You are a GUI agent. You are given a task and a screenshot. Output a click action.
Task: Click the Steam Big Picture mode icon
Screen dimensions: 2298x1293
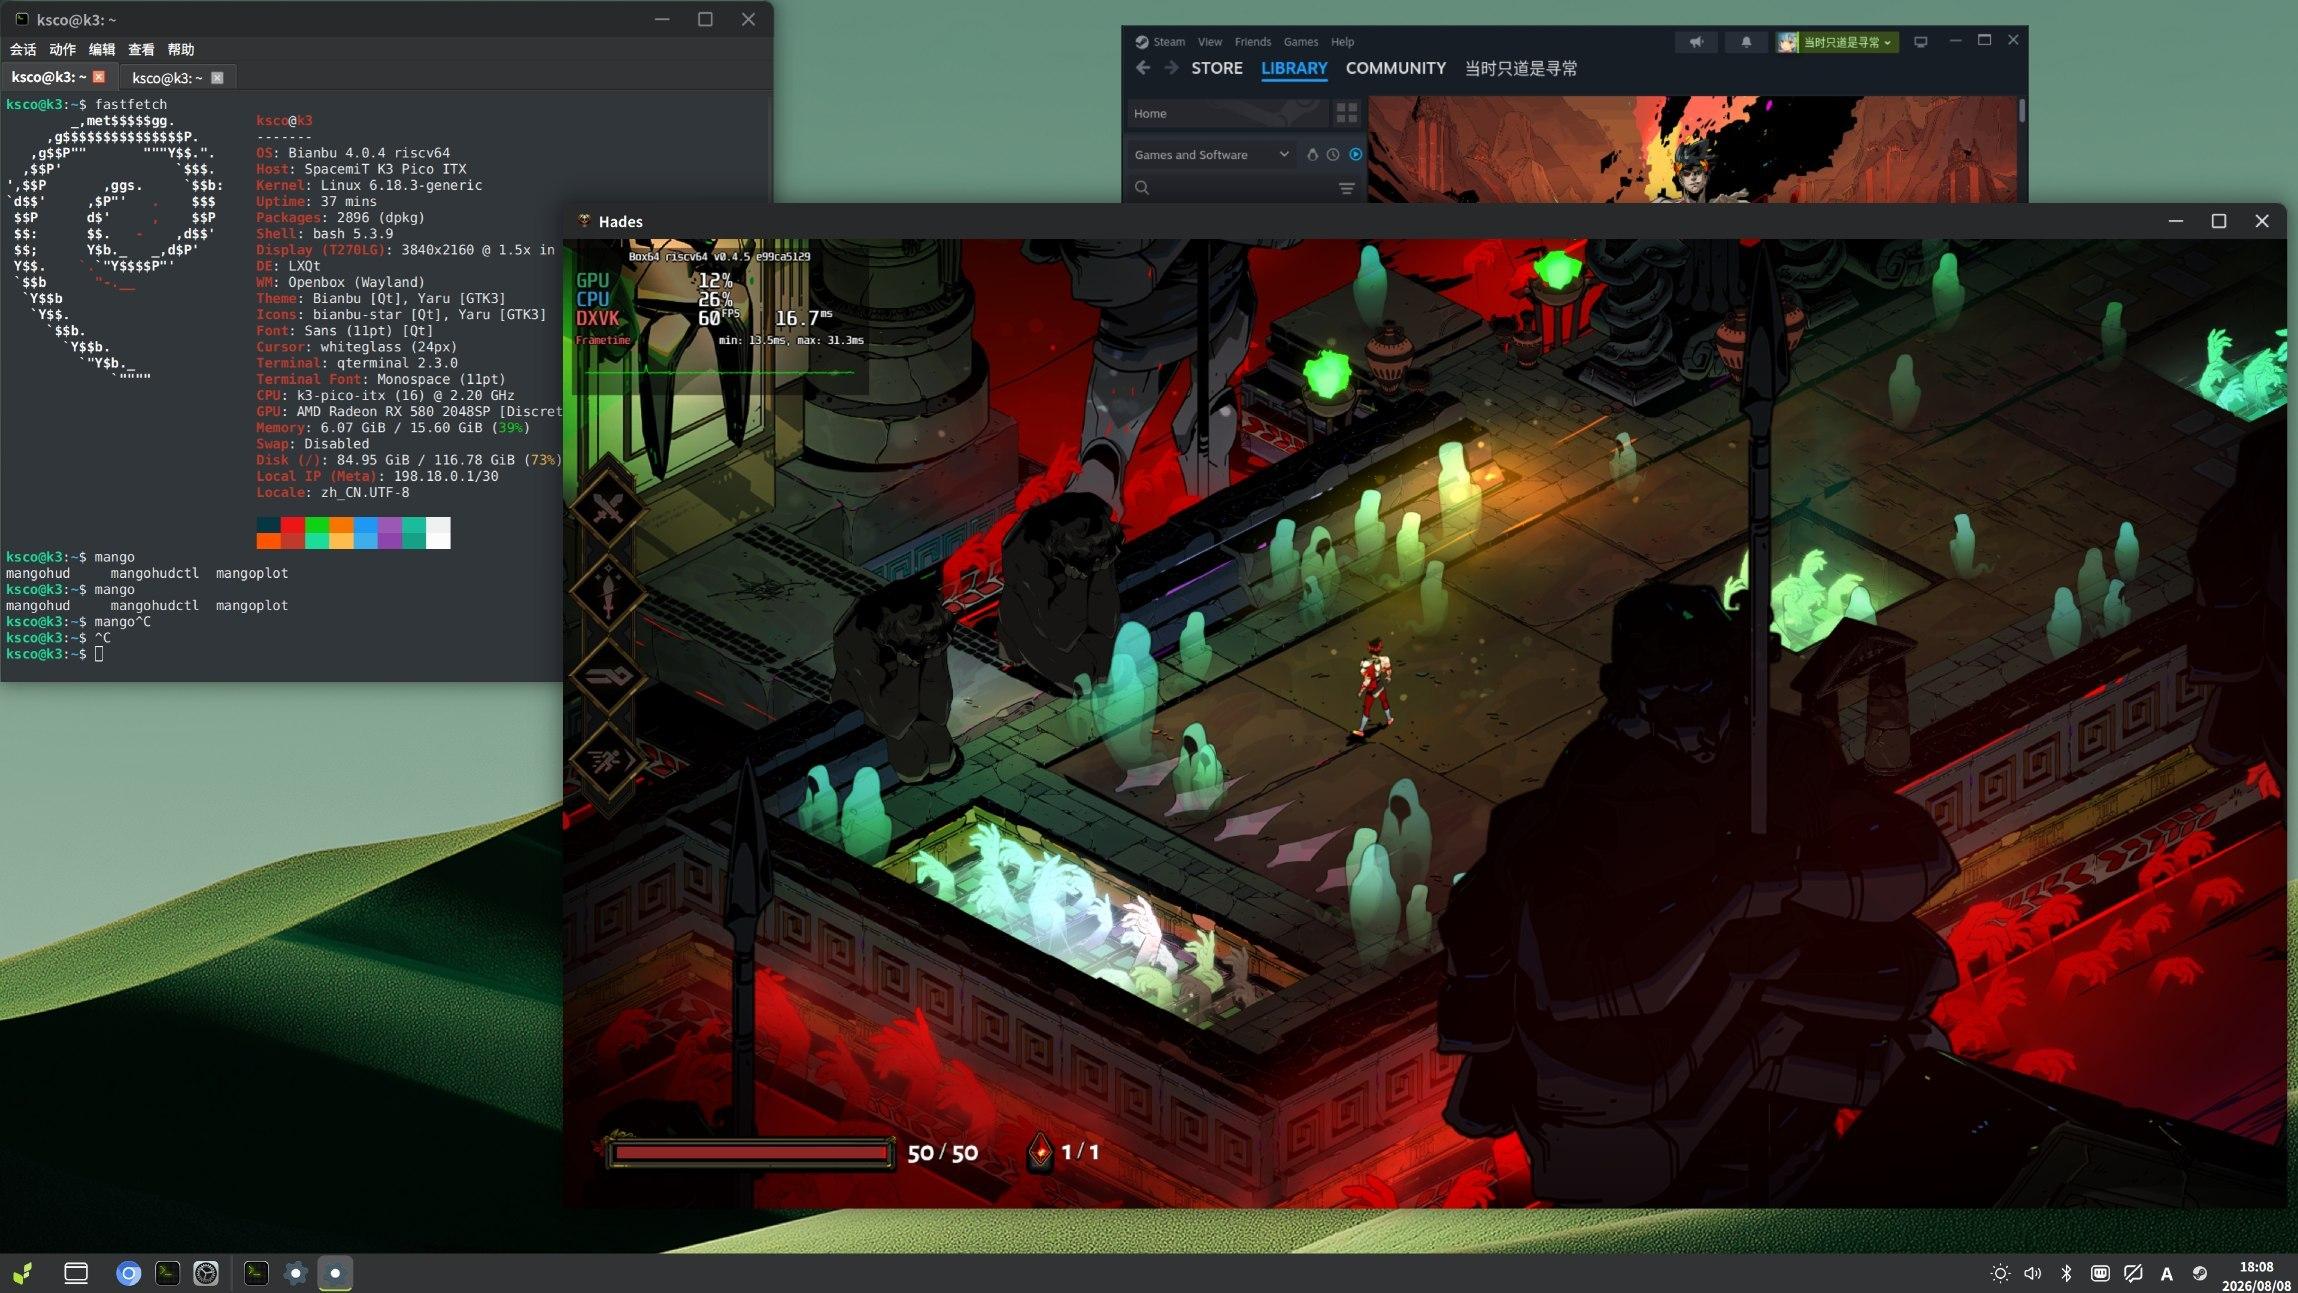[x=1920, y=42]
